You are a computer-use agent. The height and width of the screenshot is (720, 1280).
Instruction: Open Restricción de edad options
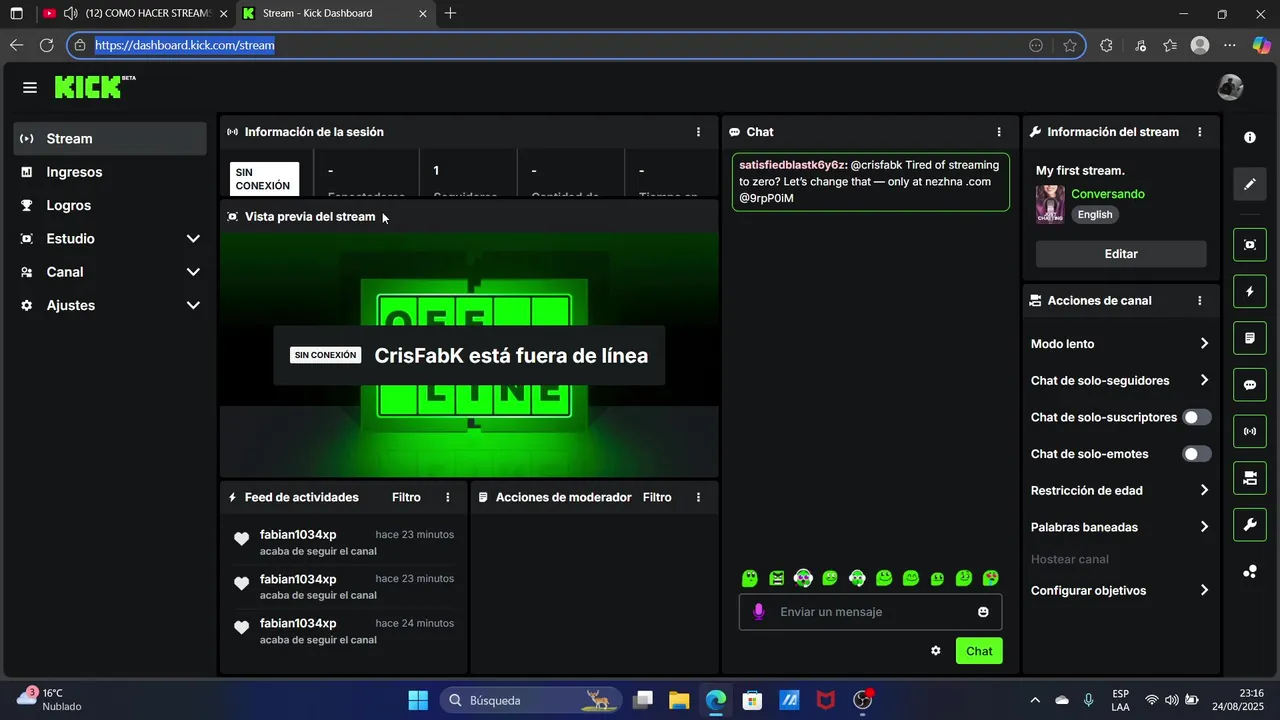[x=1120, y=491]
